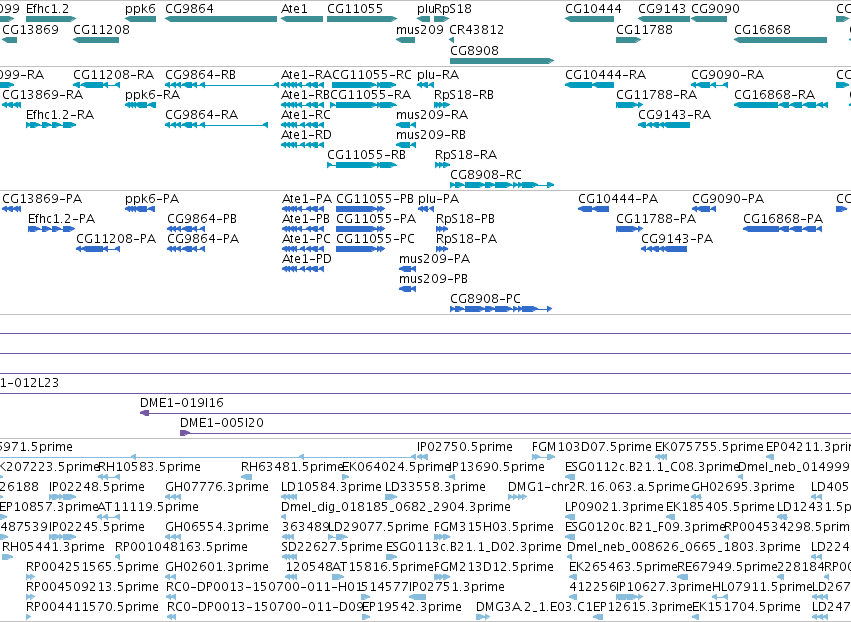The image size is (851, 622).
Task: Click the RP004509213.5prime EST label
Action: pyautogui.click(x=92, y=587)
